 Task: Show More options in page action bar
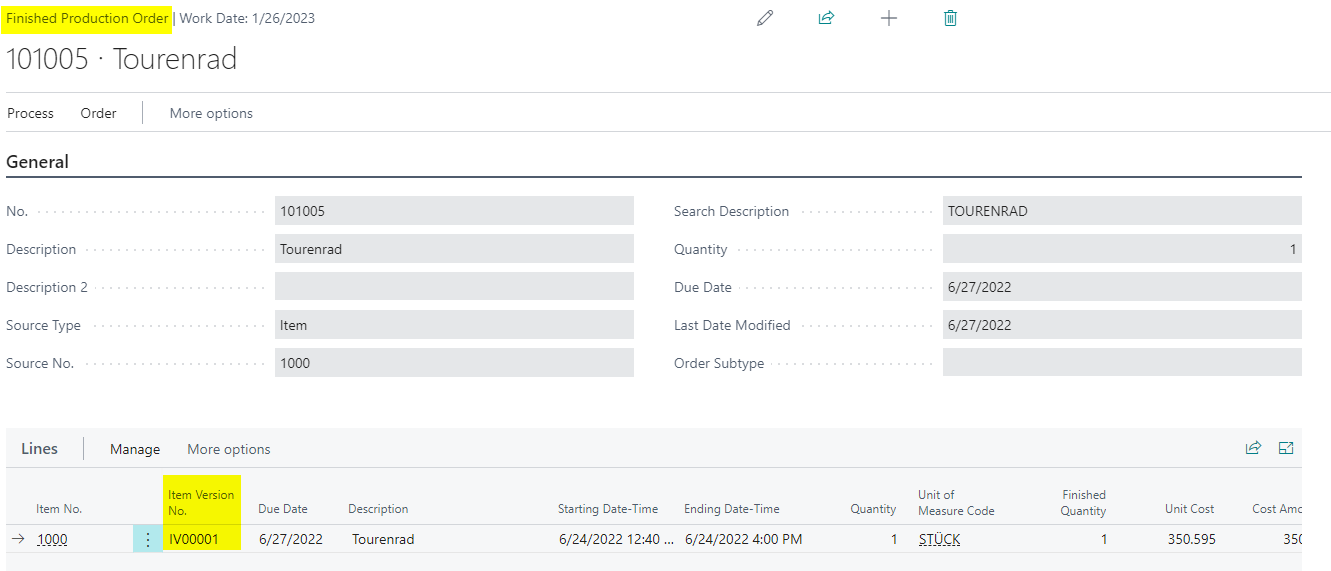point(211,113)
